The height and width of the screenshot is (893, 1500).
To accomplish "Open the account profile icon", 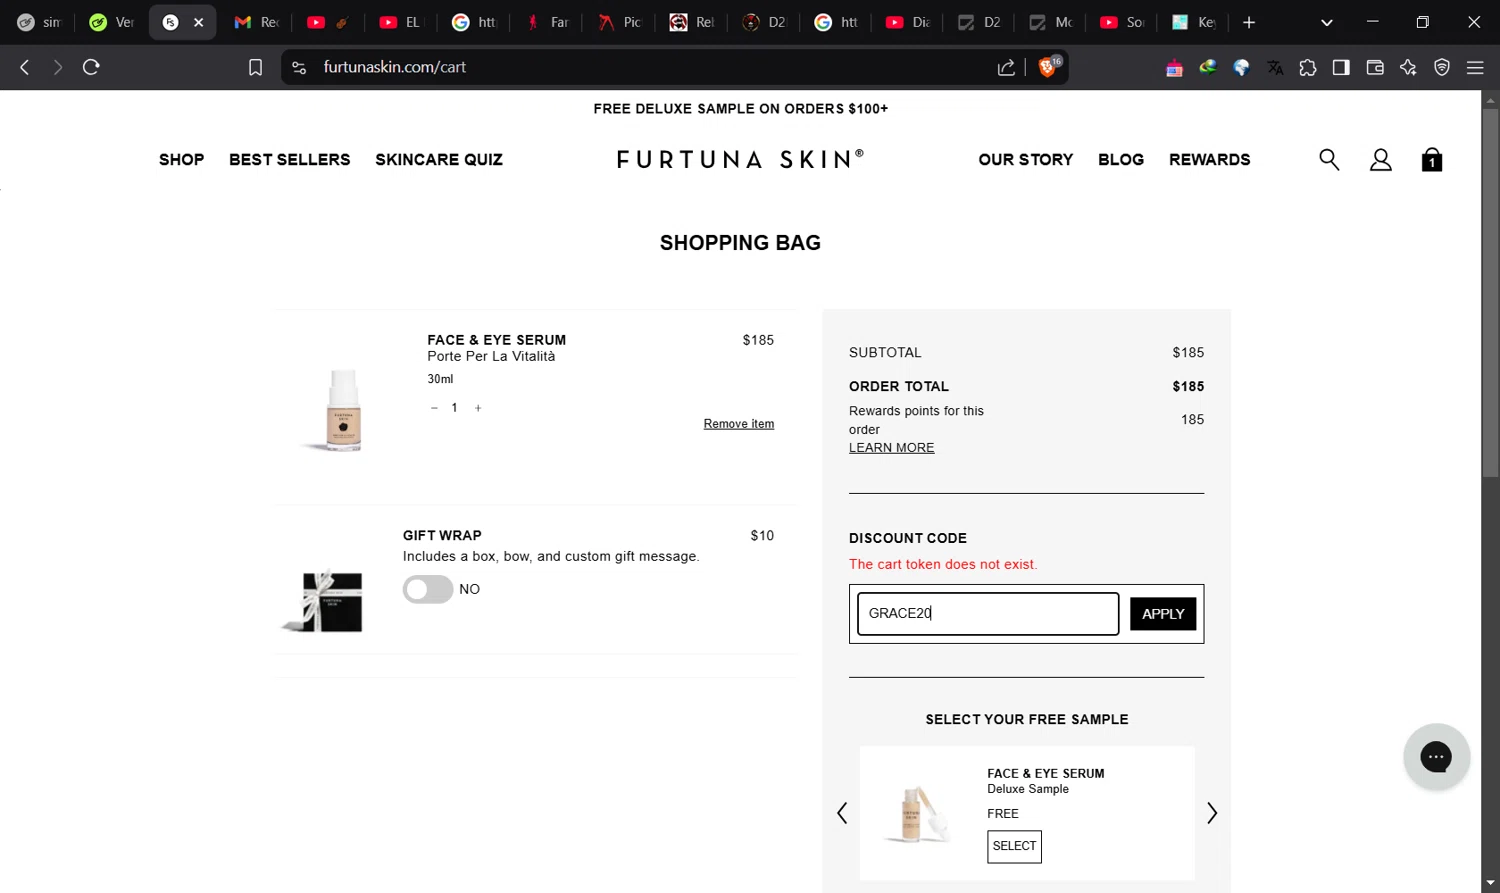I will coord(1381,159).
